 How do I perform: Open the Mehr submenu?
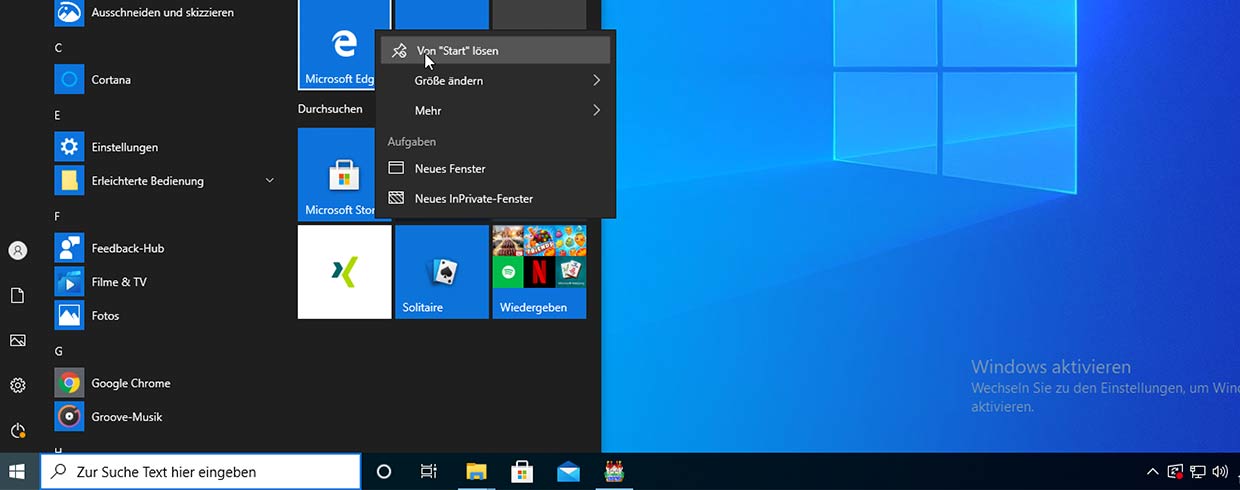(x=495, y=110)
